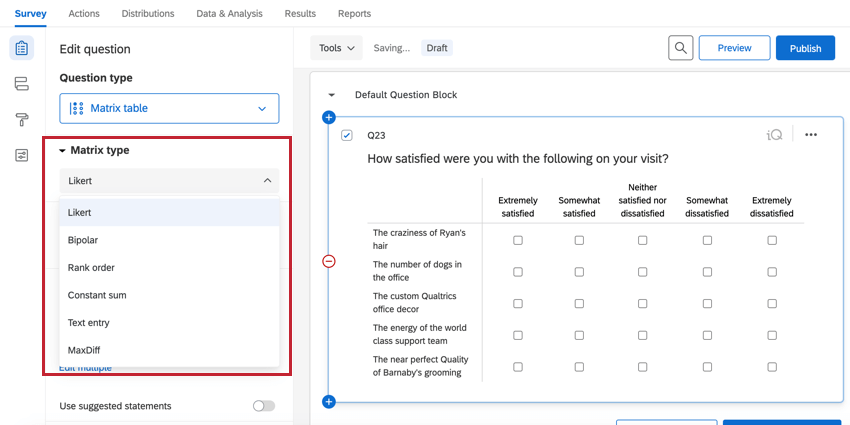
Task: Click the Preview button
Action: tap(734, 48)
